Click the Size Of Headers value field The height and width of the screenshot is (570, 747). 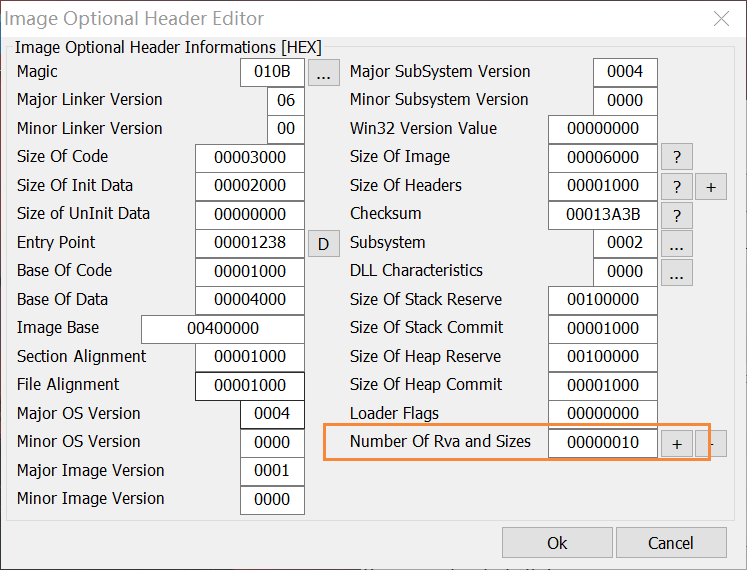[603, 186]
